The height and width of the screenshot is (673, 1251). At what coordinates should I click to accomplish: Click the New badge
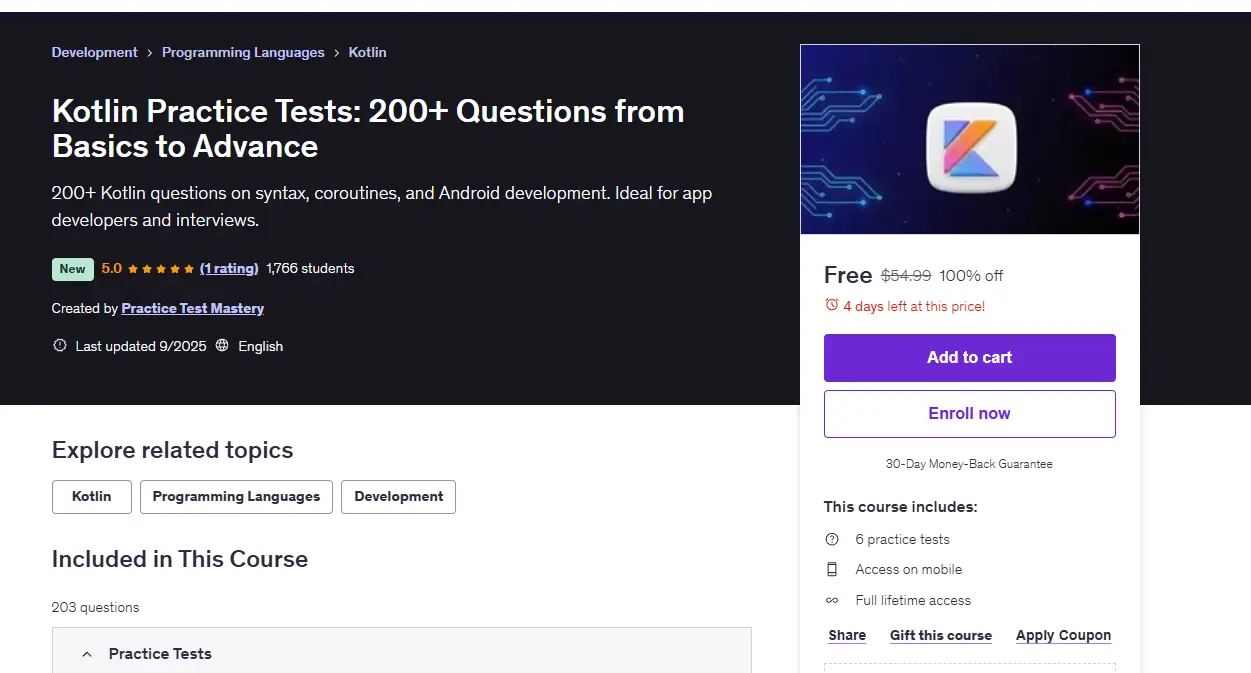[x=73, y=269]
